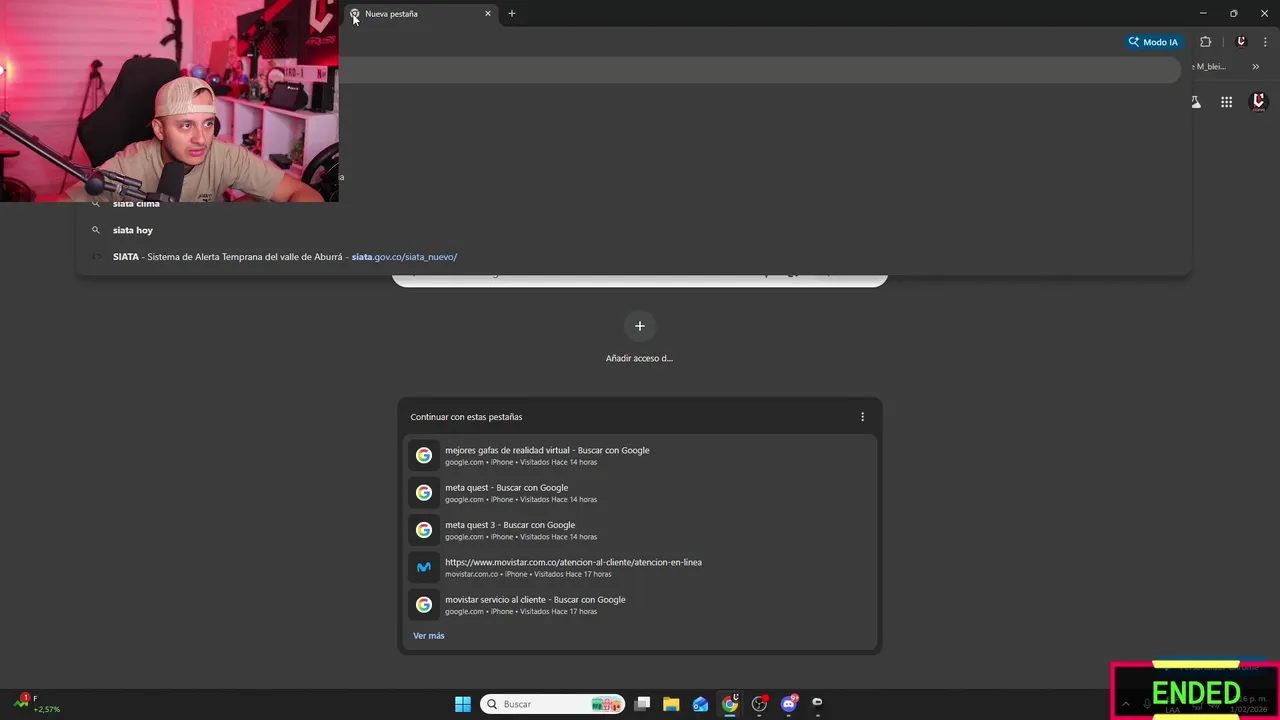Image resolution: width=1280 pixels, height=720 pixels.
Task: Open the 'Continuar con estas pestañas' options menu
Action: click(862, 417)
